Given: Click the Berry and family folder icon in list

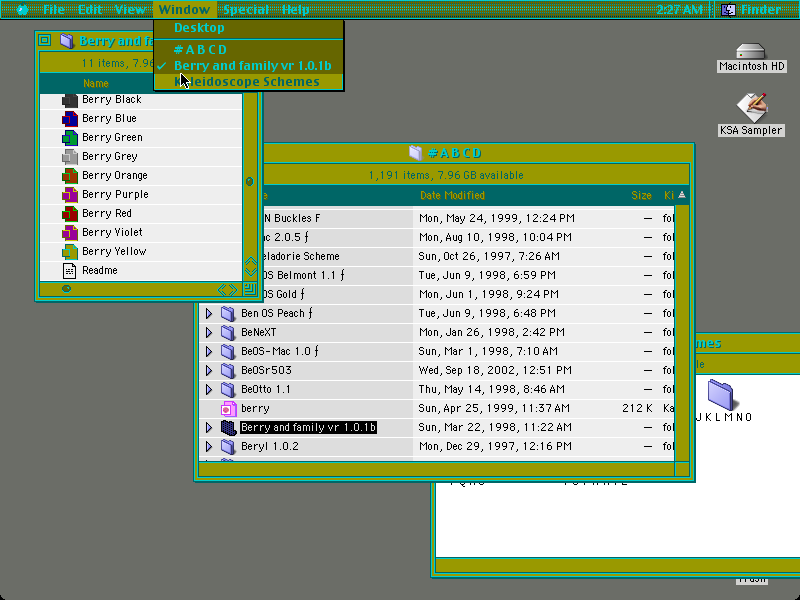Looking at the screenshot, I should click(229, 428).
